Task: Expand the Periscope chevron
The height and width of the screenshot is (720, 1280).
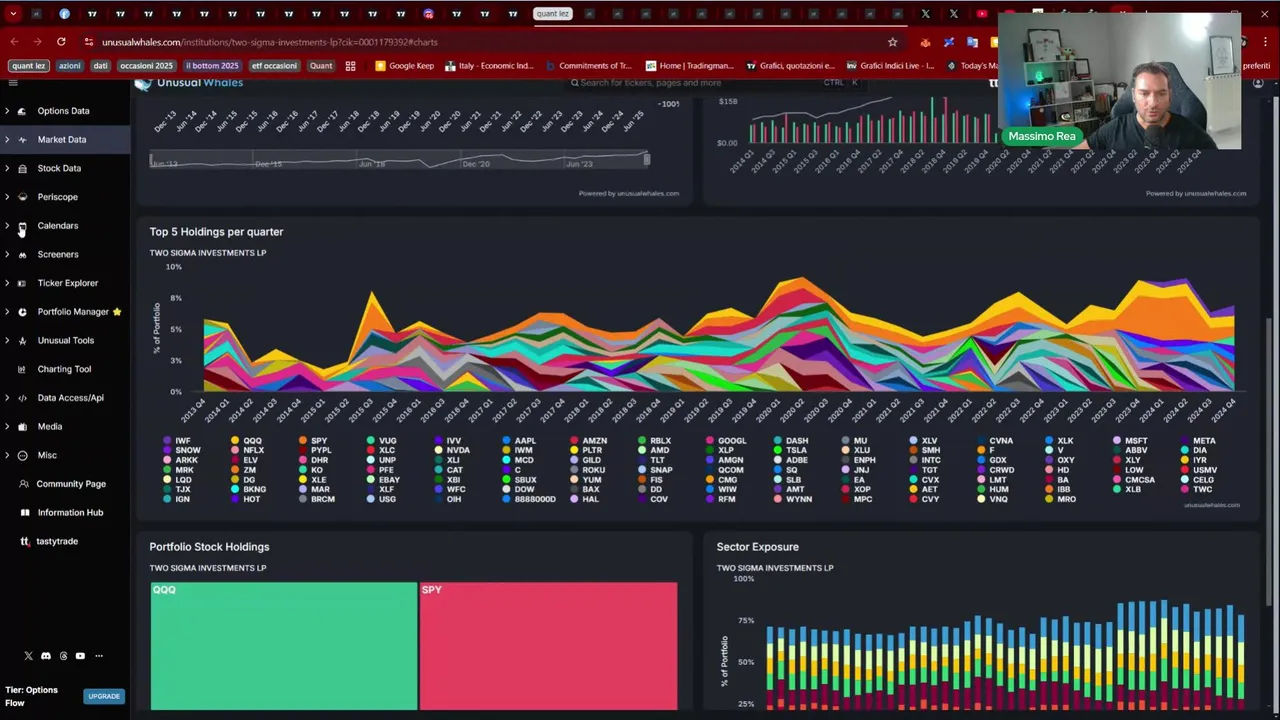Action: 8,197
